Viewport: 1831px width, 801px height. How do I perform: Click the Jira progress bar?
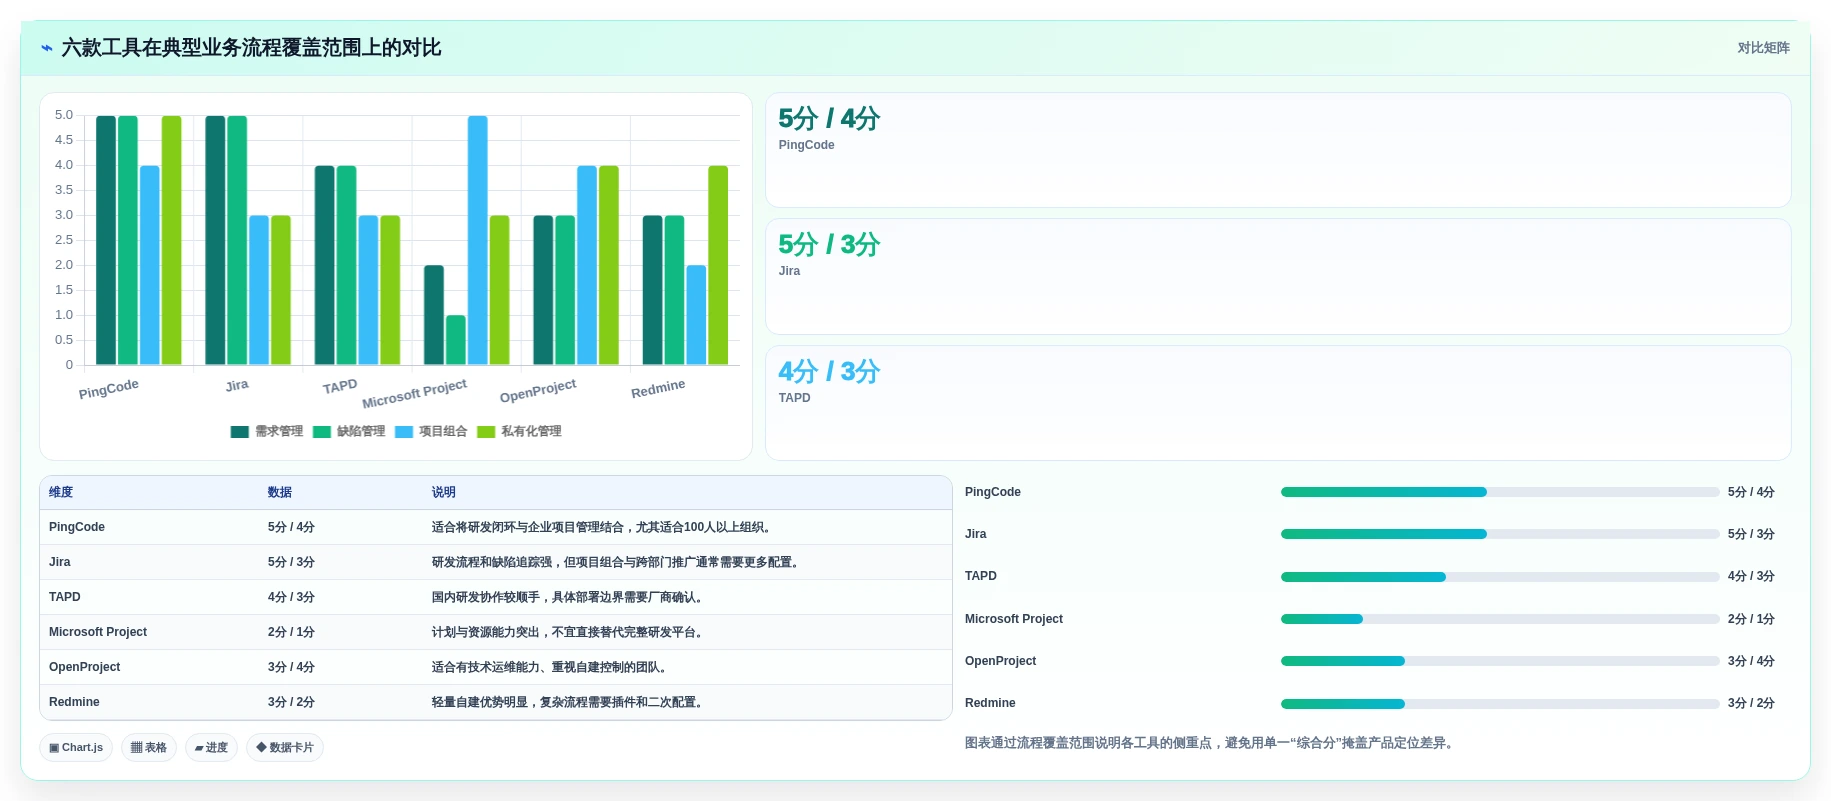click(x=1500, y=534)
